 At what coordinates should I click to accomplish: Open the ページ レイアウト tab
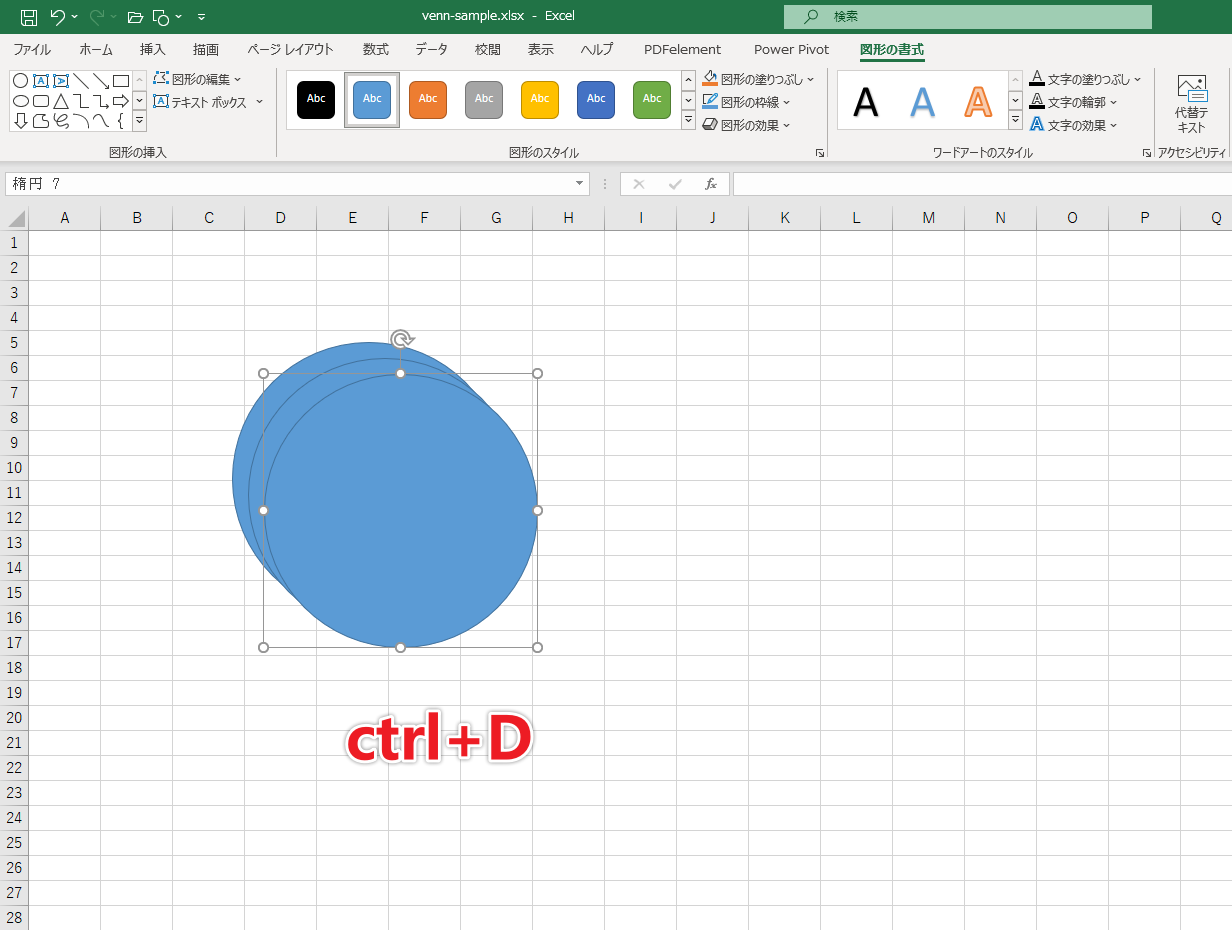[290, 49]
